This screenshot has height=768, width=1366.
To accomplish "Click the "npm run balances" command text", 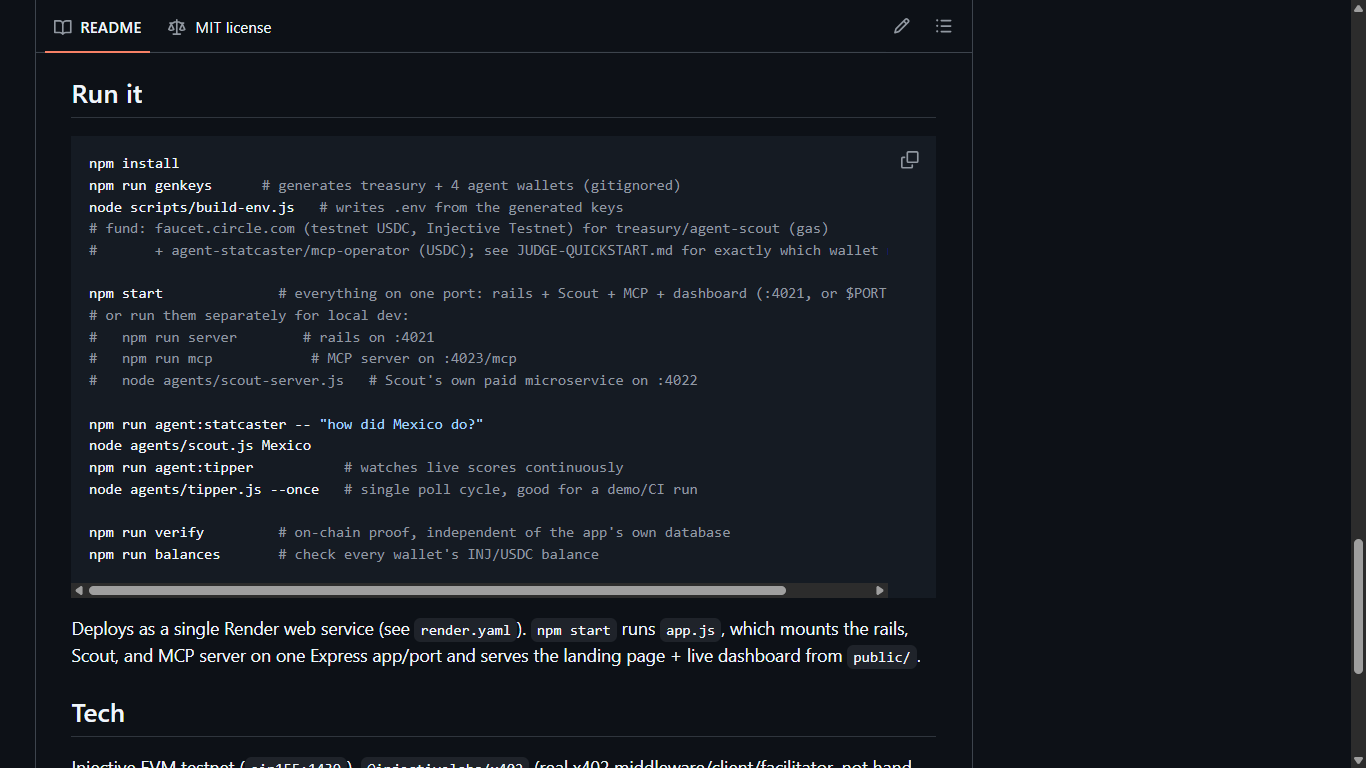I will pos(154,554).
